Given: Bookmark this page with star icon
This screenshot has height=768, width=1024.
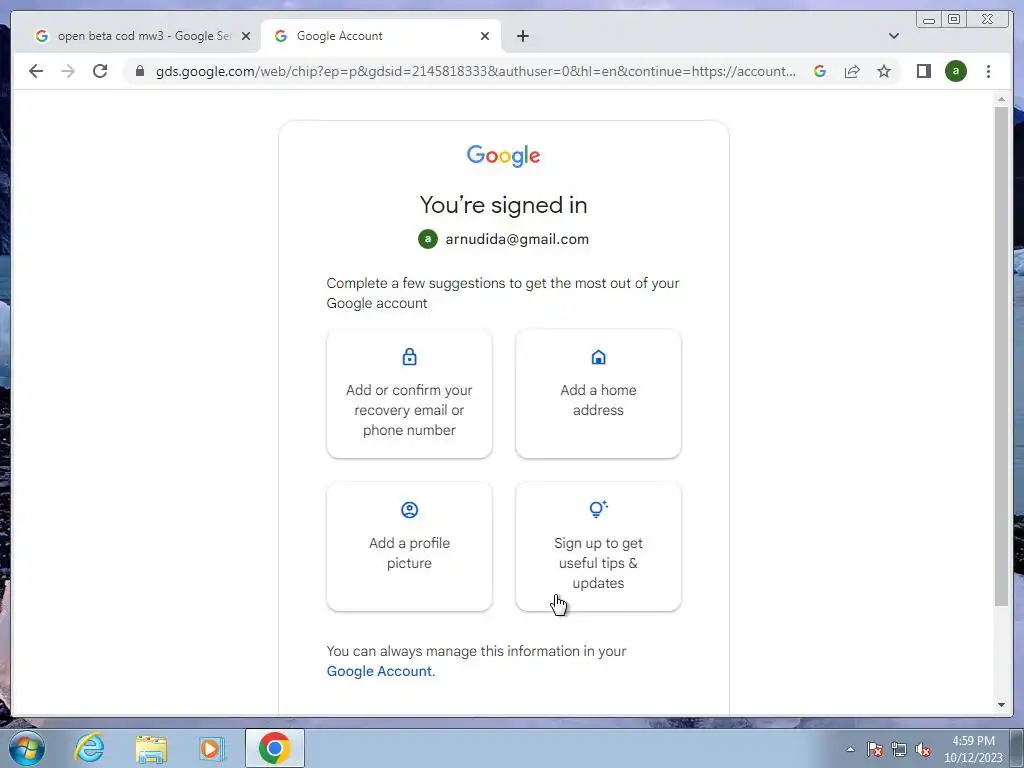Looking at the screenshot, I should pyautogui.click(x=884, y=71).
